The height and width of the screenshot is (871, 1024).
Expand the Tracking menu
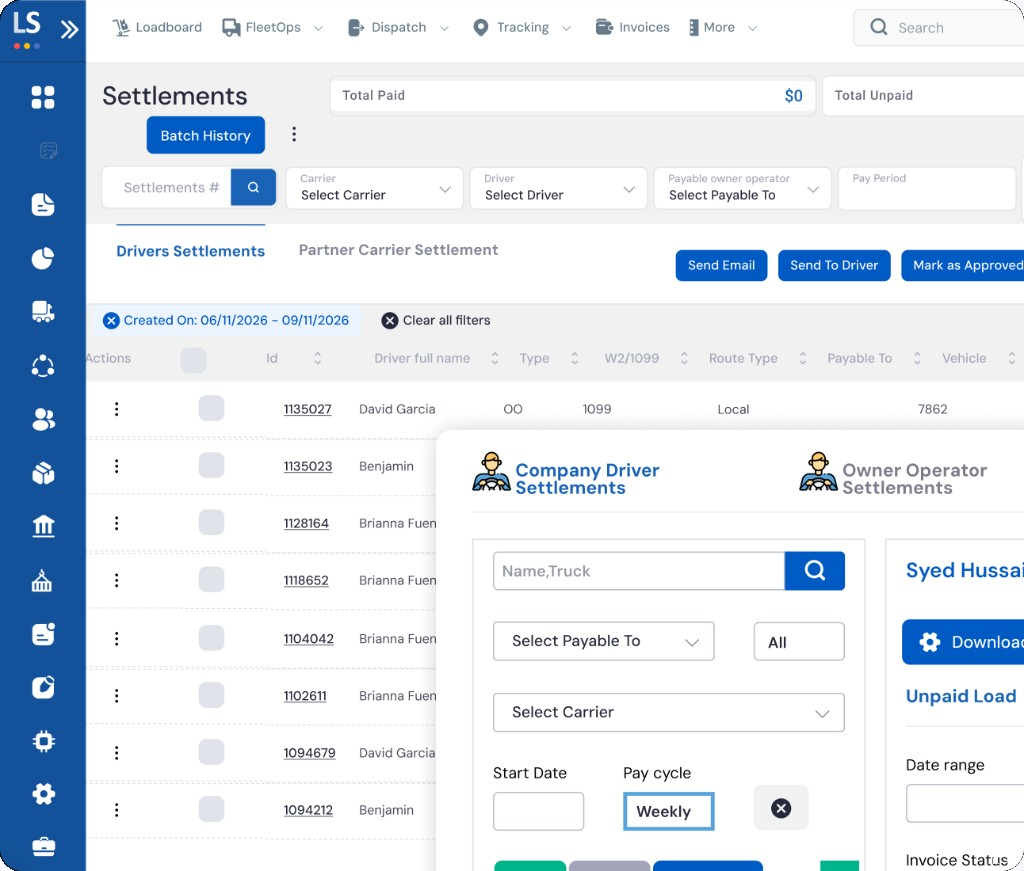point(522,27)
